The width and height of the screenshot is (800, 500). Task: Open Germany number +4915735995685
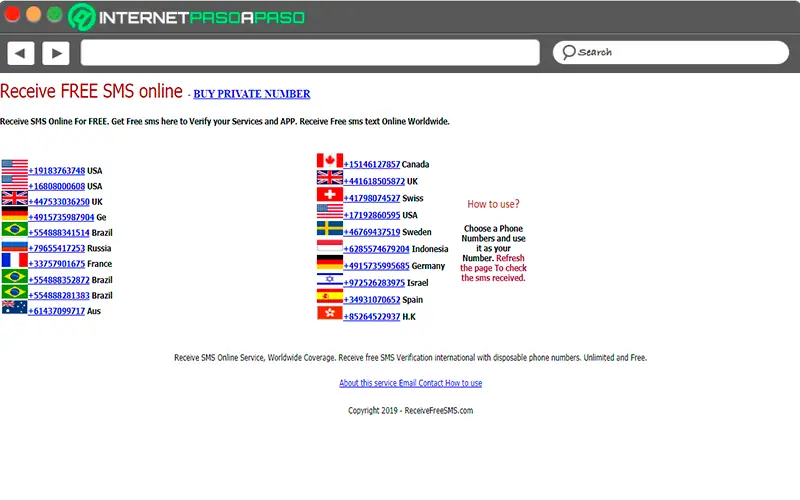(377, 266)
